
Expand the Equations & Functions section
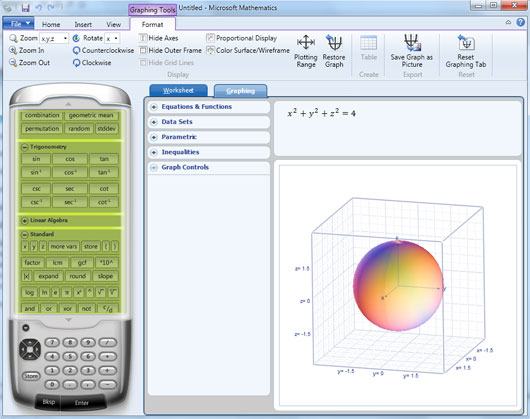154,107
